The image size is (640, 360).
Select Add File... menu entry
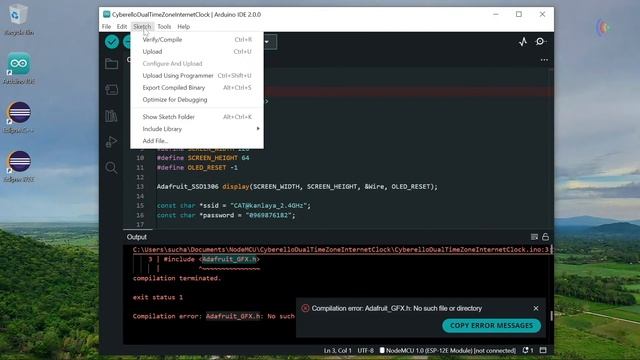click(197, 141)
